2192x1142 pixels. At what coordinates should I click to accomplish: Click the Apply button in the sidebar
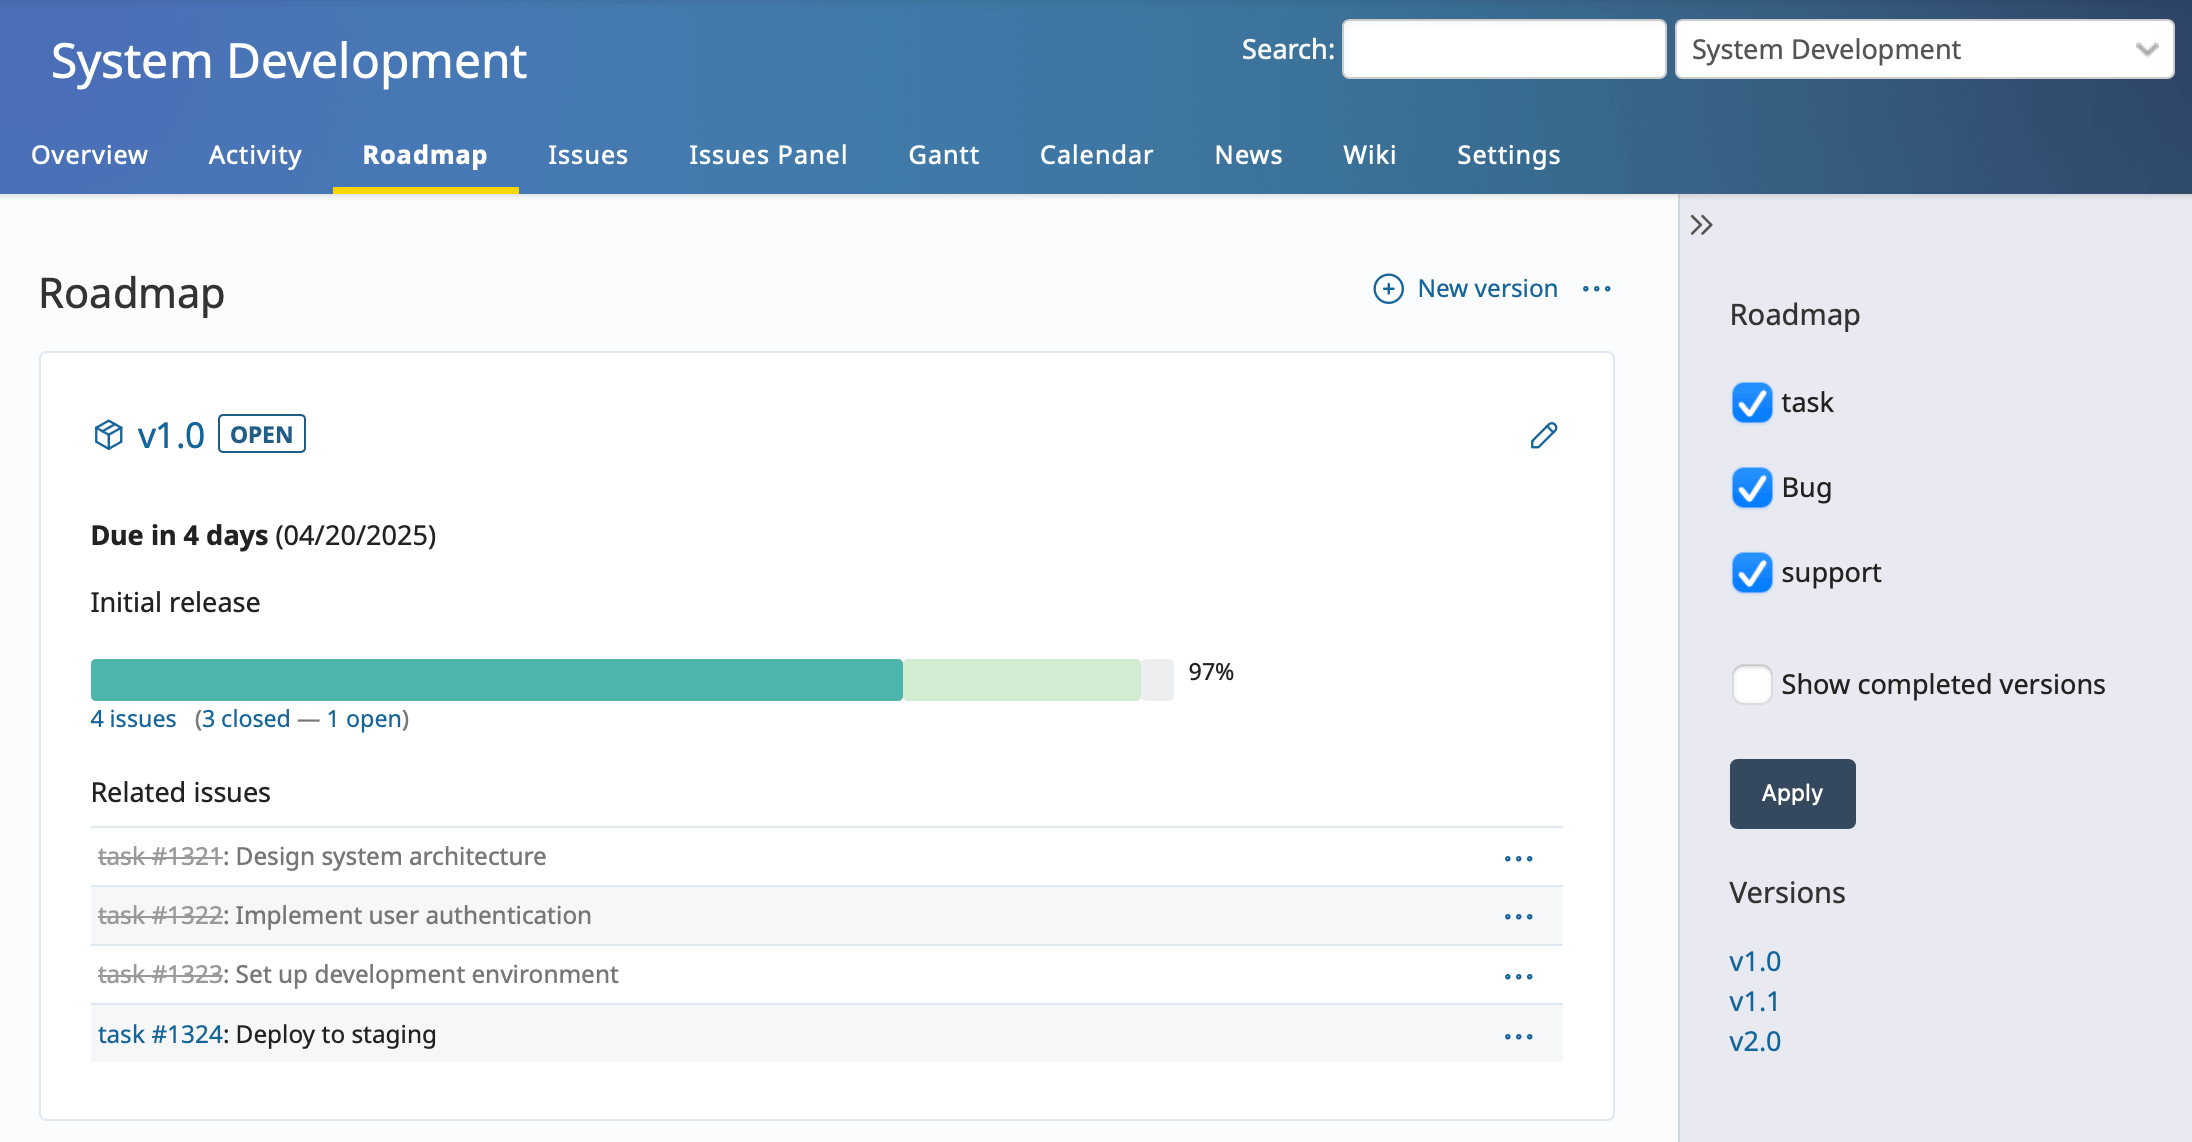[x=1791, y=793]
